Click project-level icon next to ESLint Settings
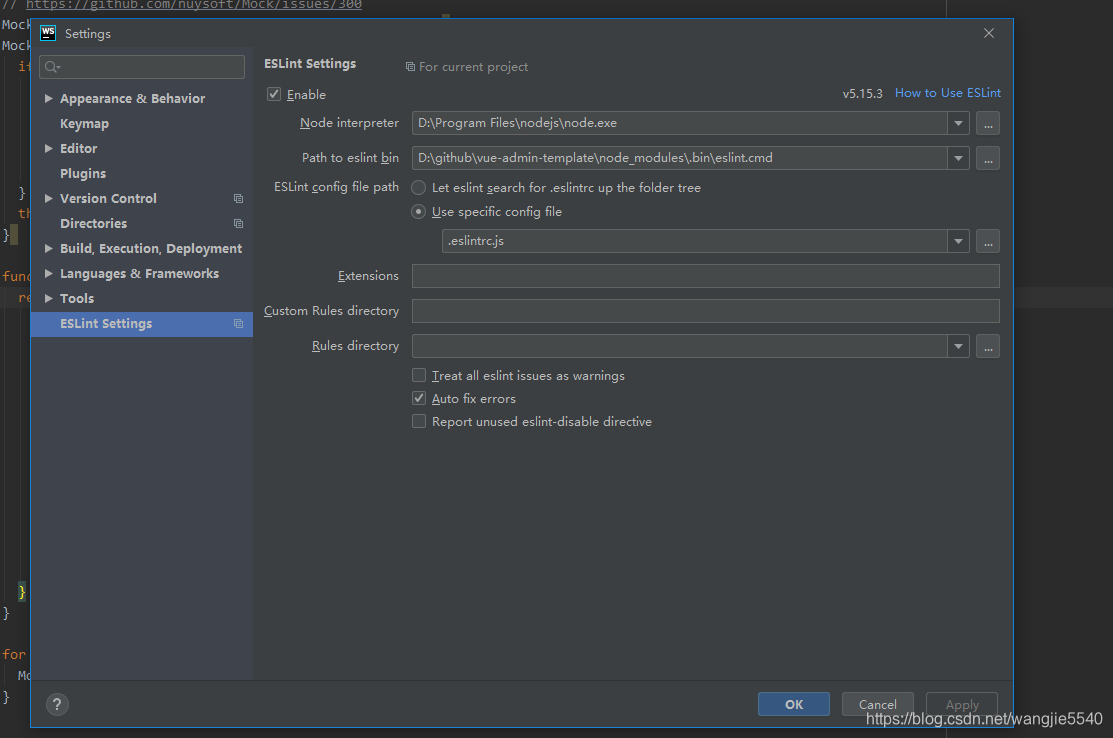The width and height of the screenshot is (1113, 738). [238, 324]
